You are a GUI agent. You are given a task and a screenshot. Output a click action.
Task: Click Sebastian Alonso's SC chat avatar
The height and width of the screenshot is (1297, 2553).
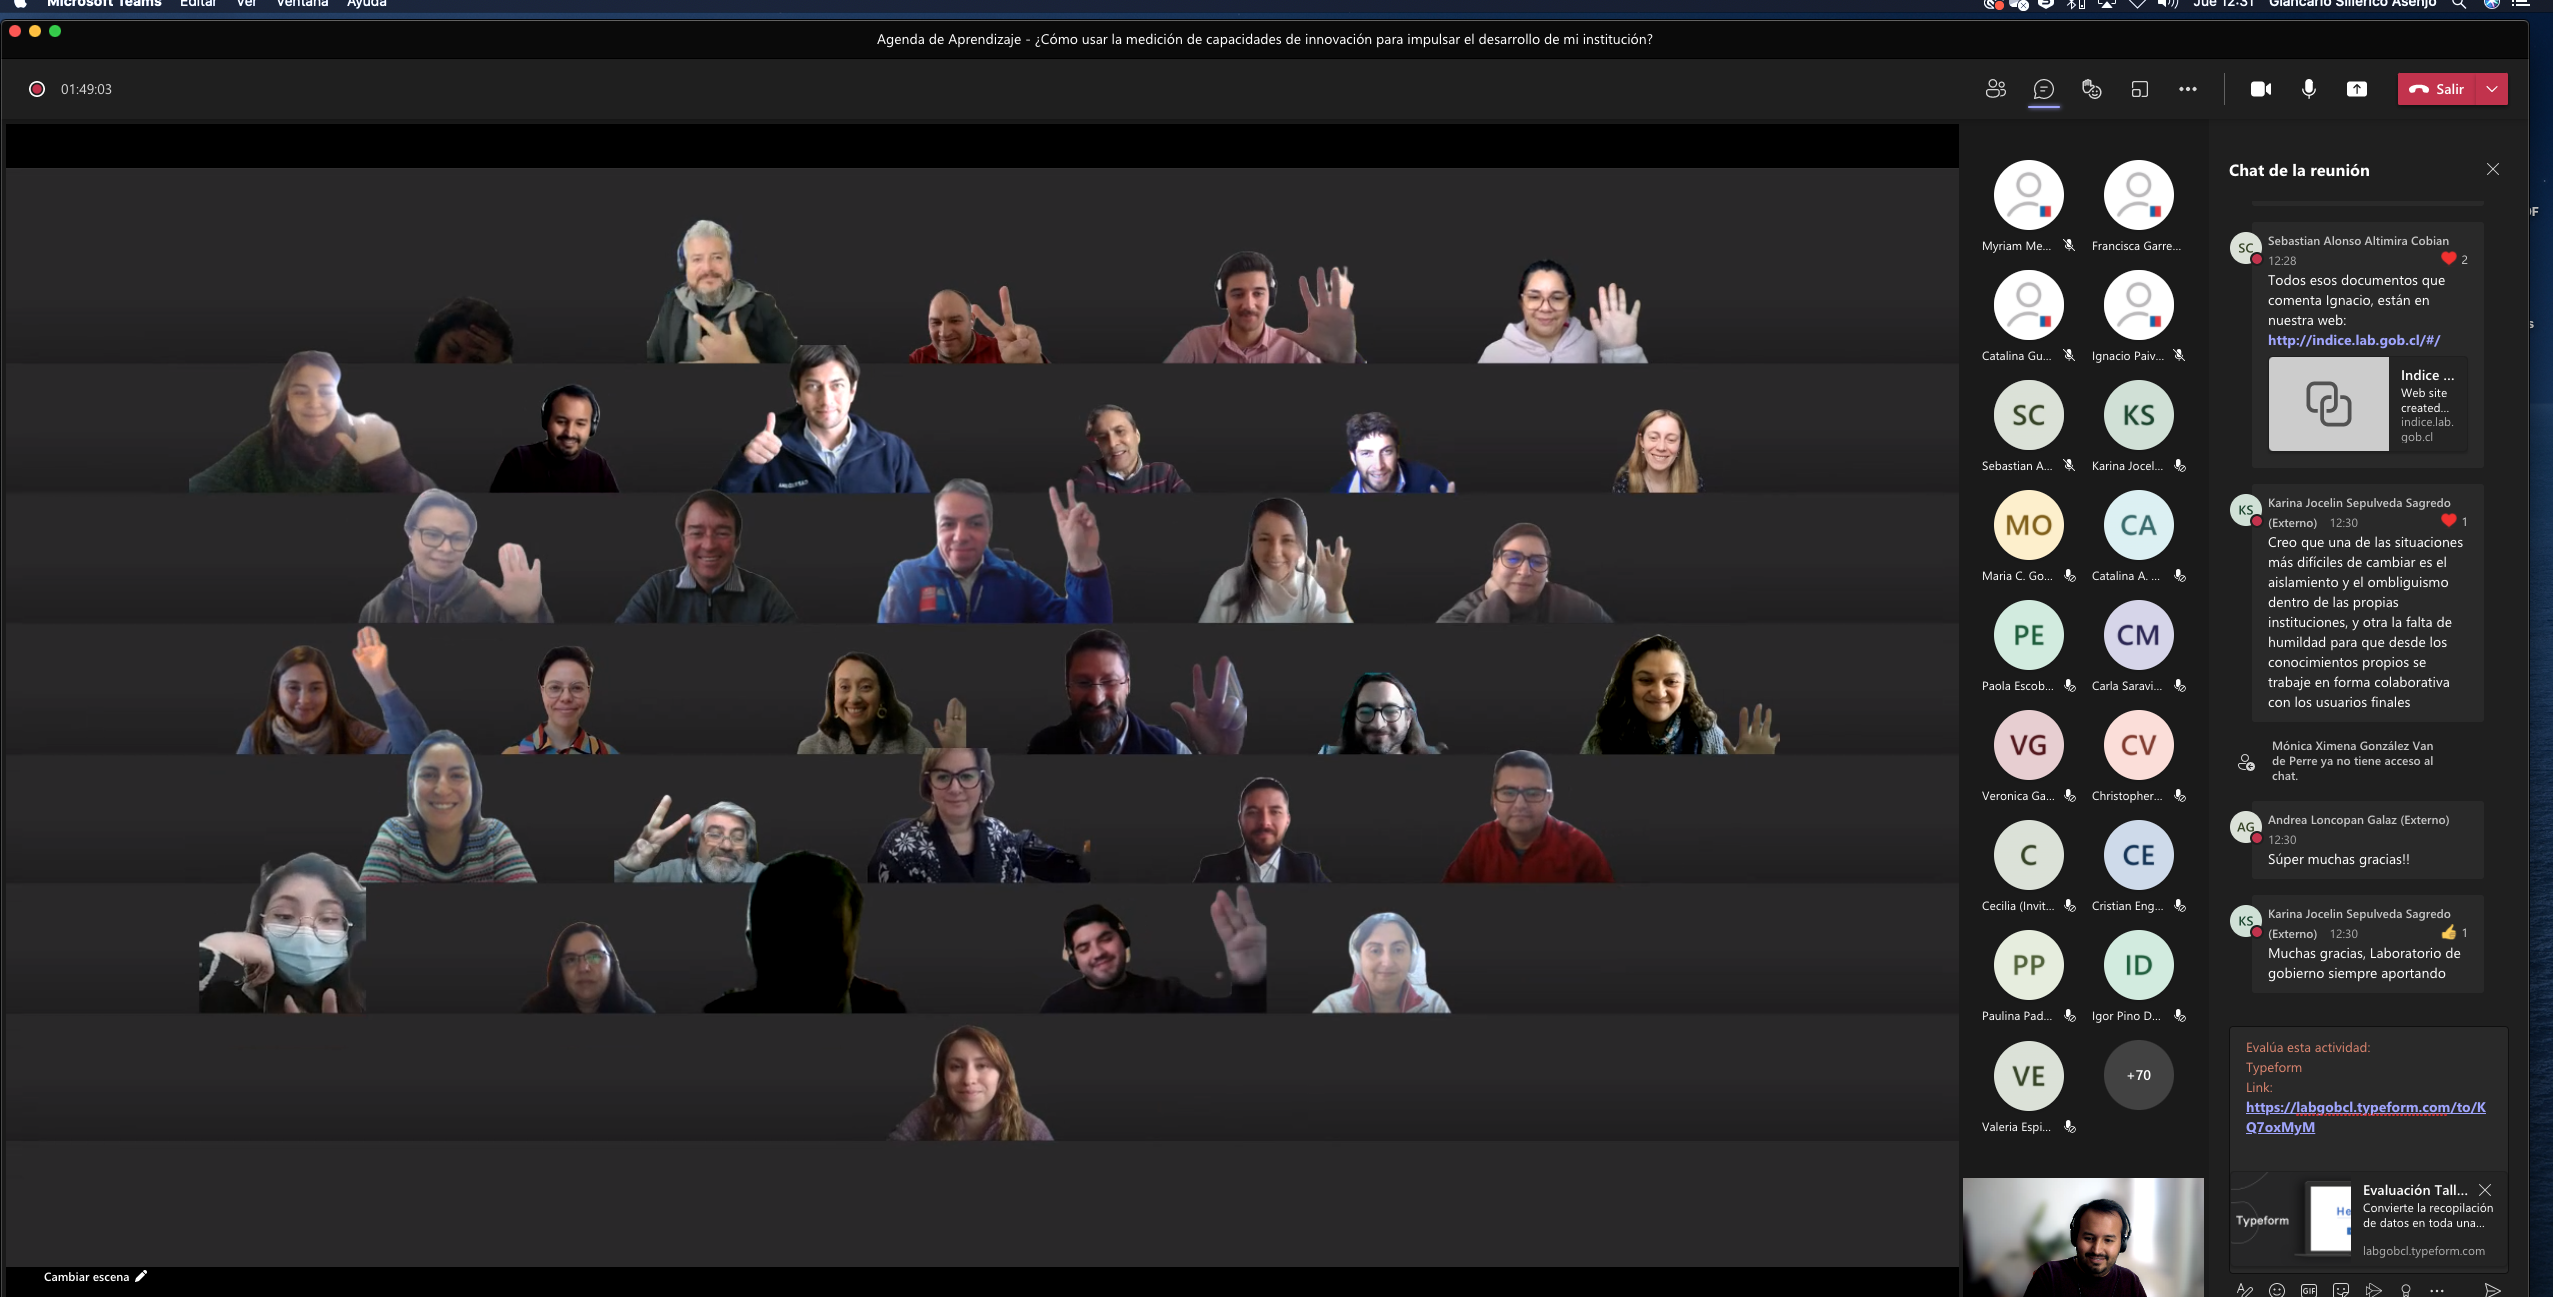(x=2246, y=248)
